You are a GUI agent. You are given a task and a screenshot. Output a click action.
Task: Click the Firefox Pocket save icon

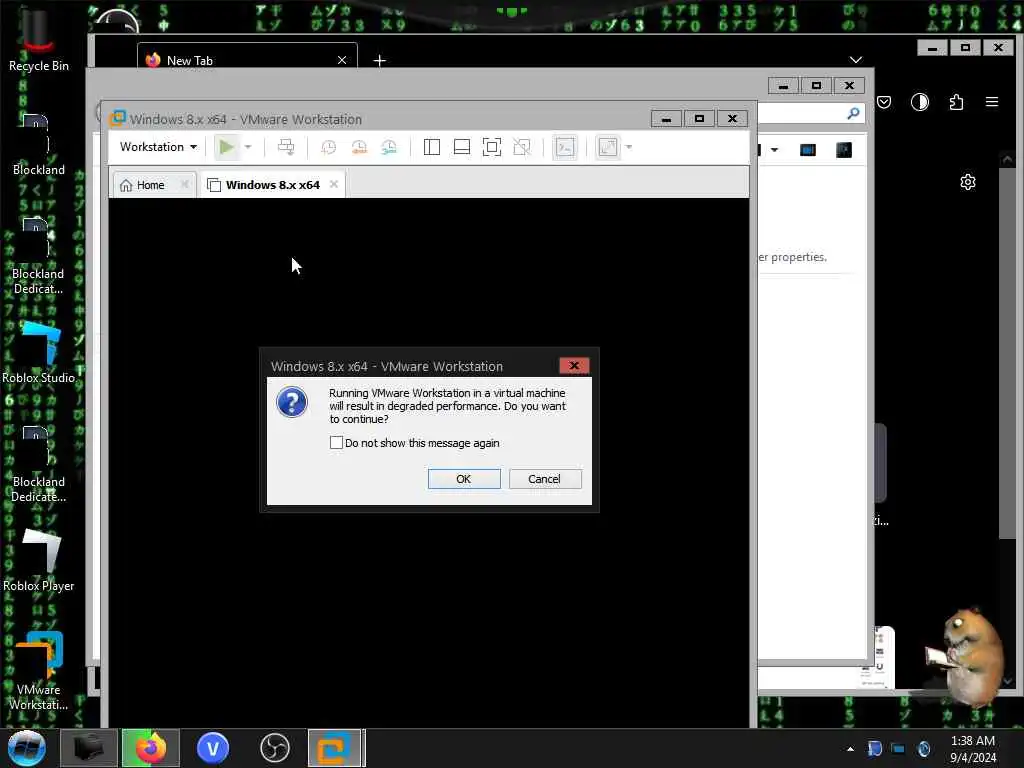coord(884,102)
